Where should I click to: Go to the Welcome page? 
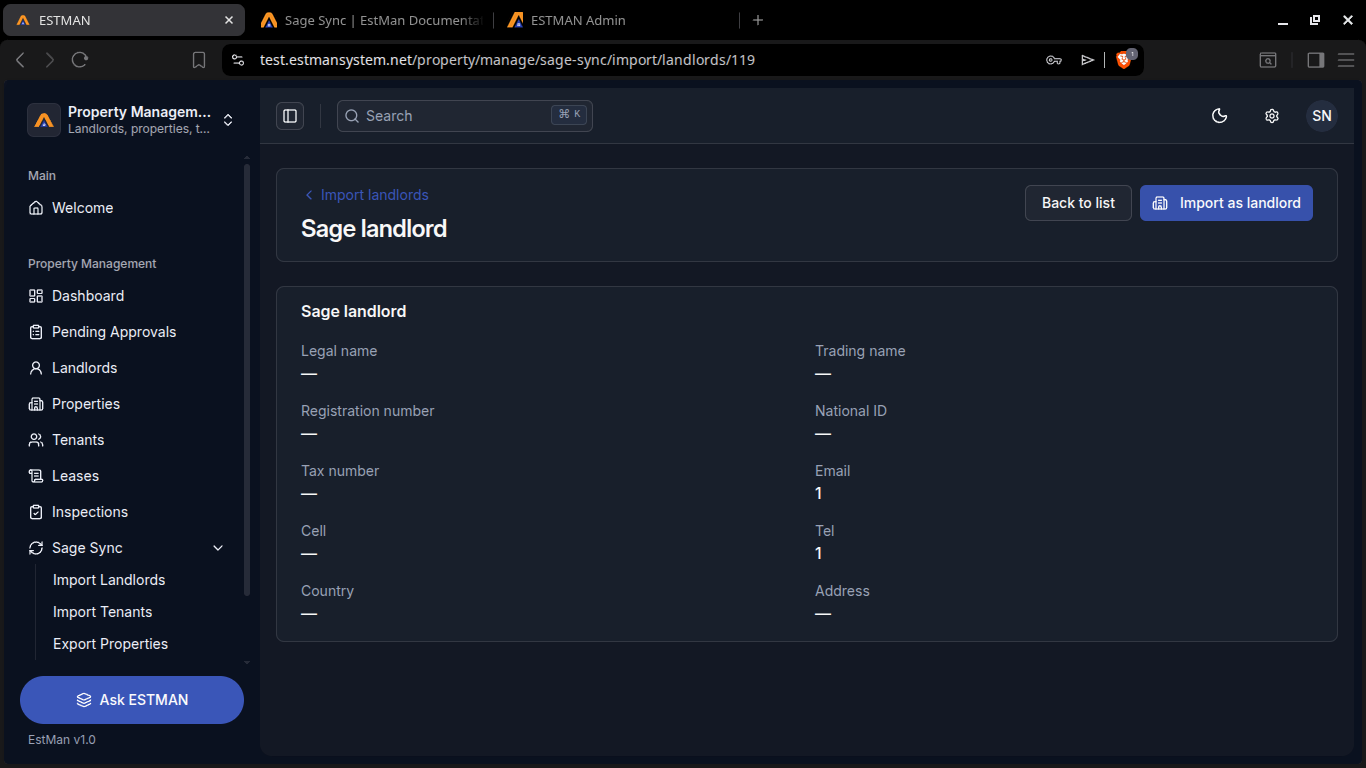(x=132, y=208)
